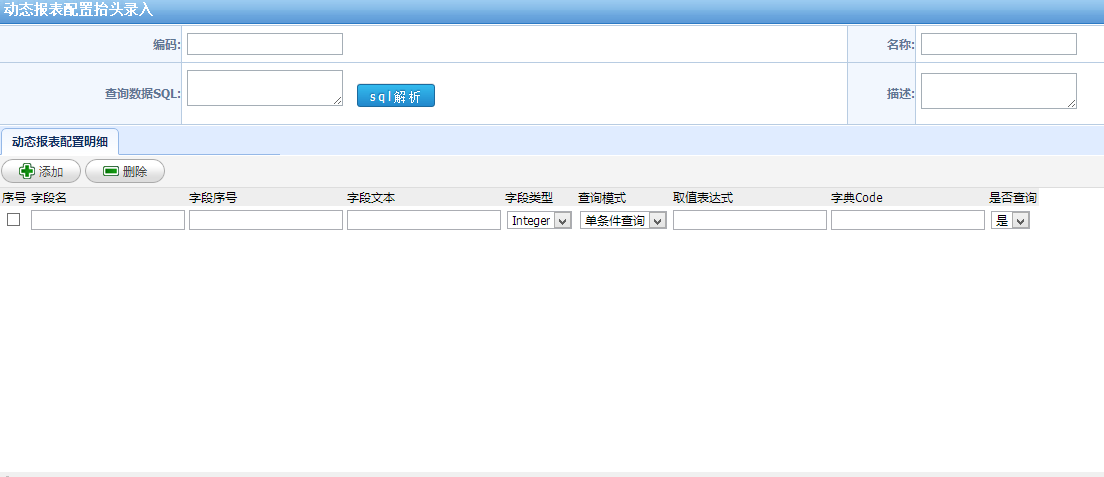The height and width of the screenshot is (477, 1104).
Task: Focus the 查询数据SQL text area
Action: [x=265, y=88]
